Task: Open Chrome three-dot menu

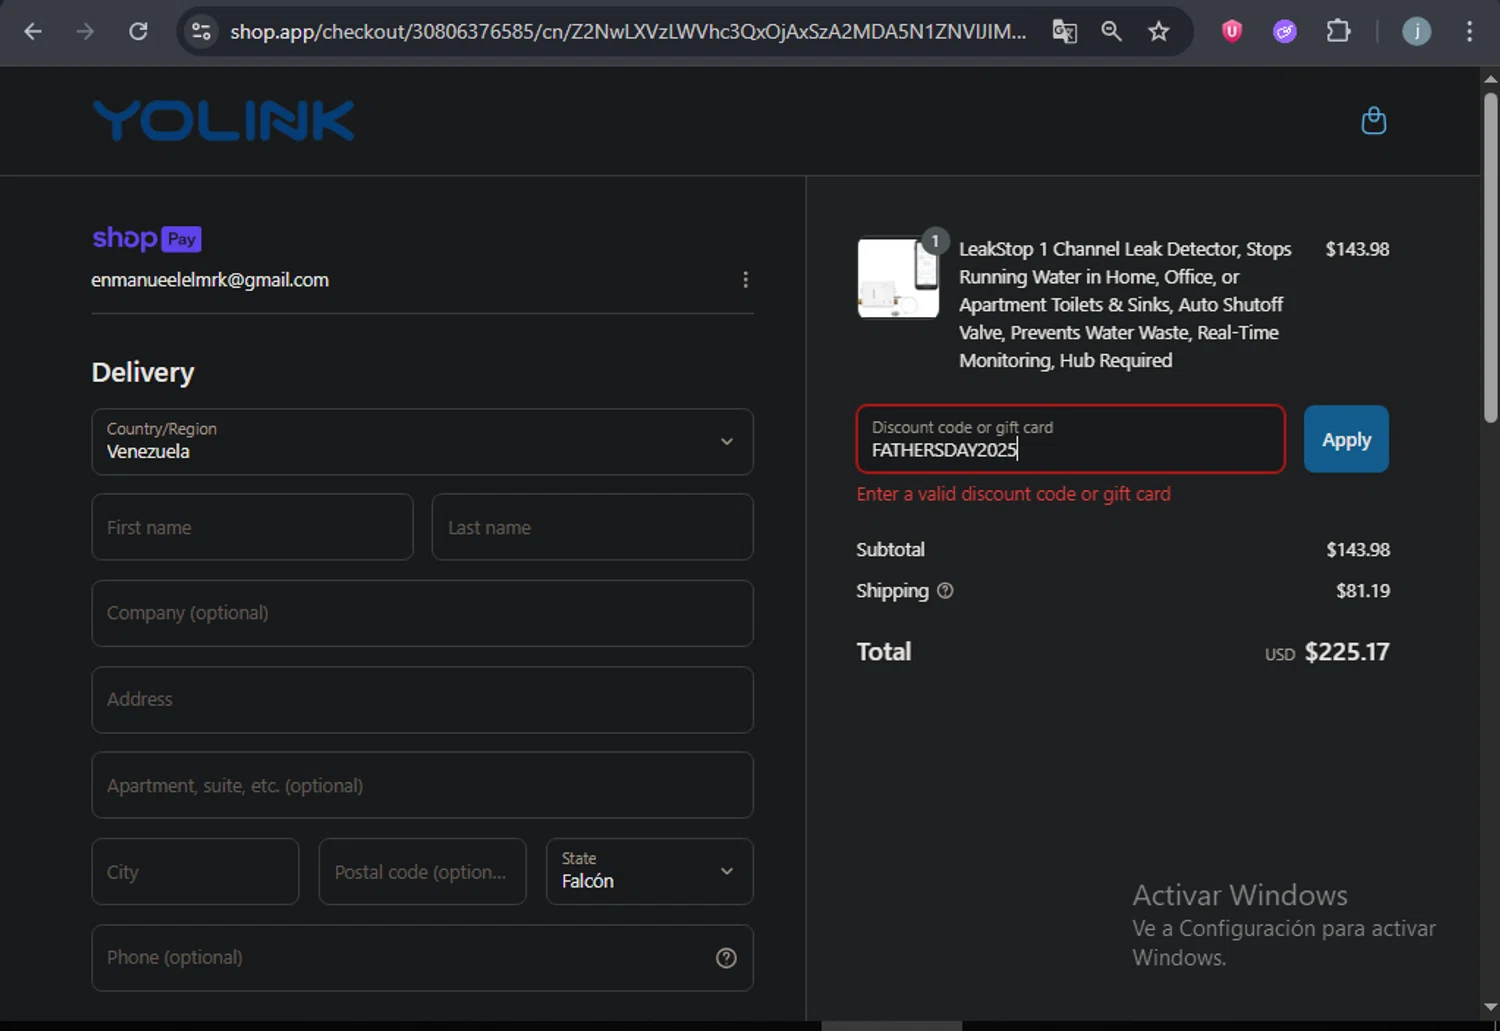Action: (1469, 32)
